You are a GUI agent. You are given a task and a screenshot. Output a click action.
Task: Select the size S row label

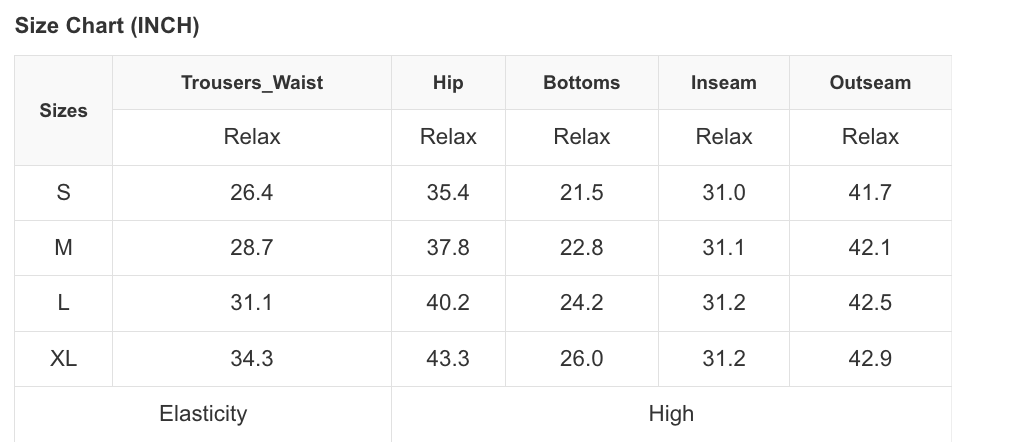tap(63, 193)
